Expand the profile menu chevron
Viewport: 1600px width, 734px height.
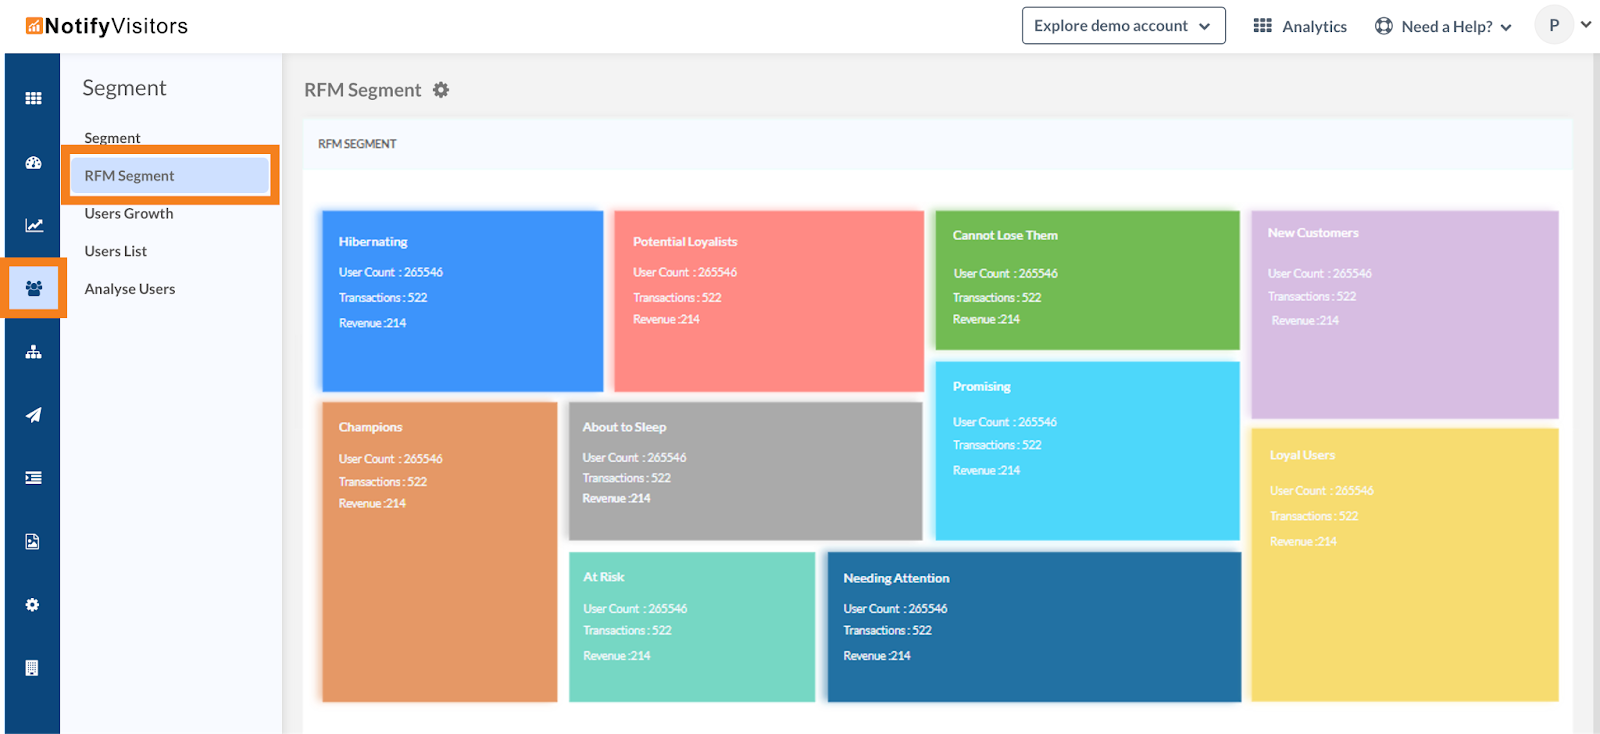1586,25
